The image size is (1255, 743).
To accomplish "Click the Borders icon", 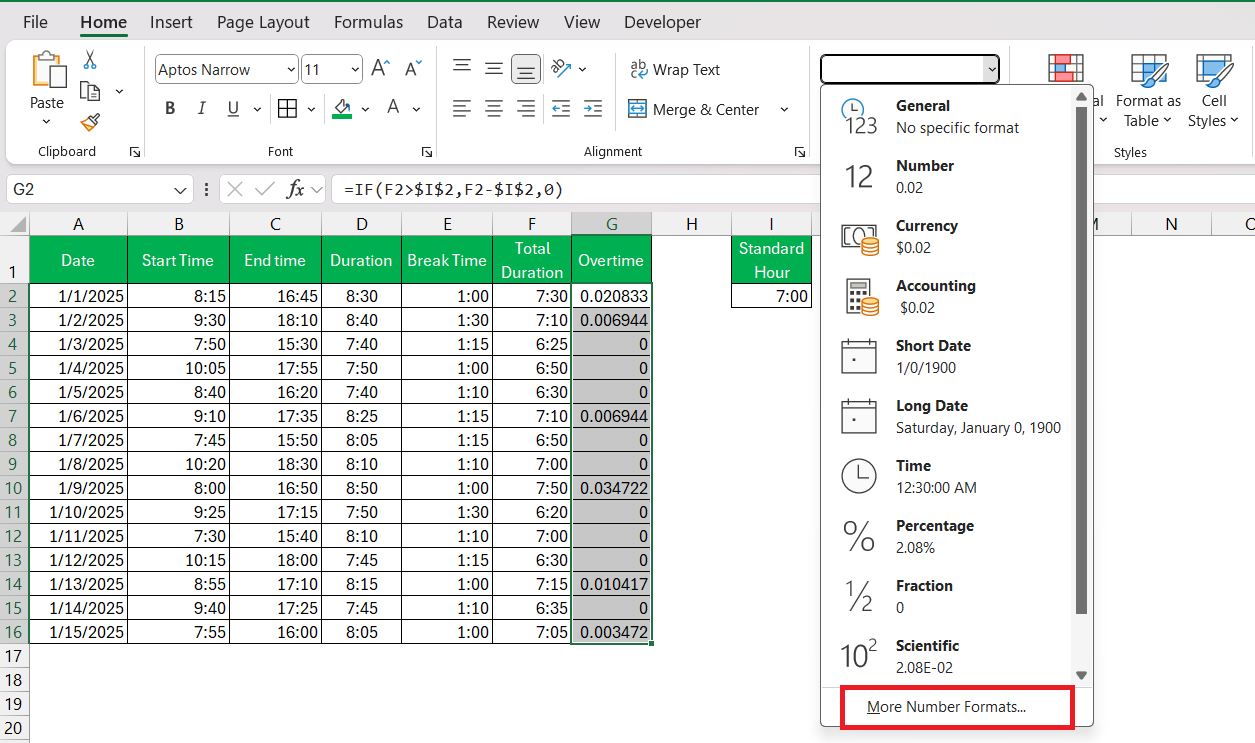I will [287, 109].
